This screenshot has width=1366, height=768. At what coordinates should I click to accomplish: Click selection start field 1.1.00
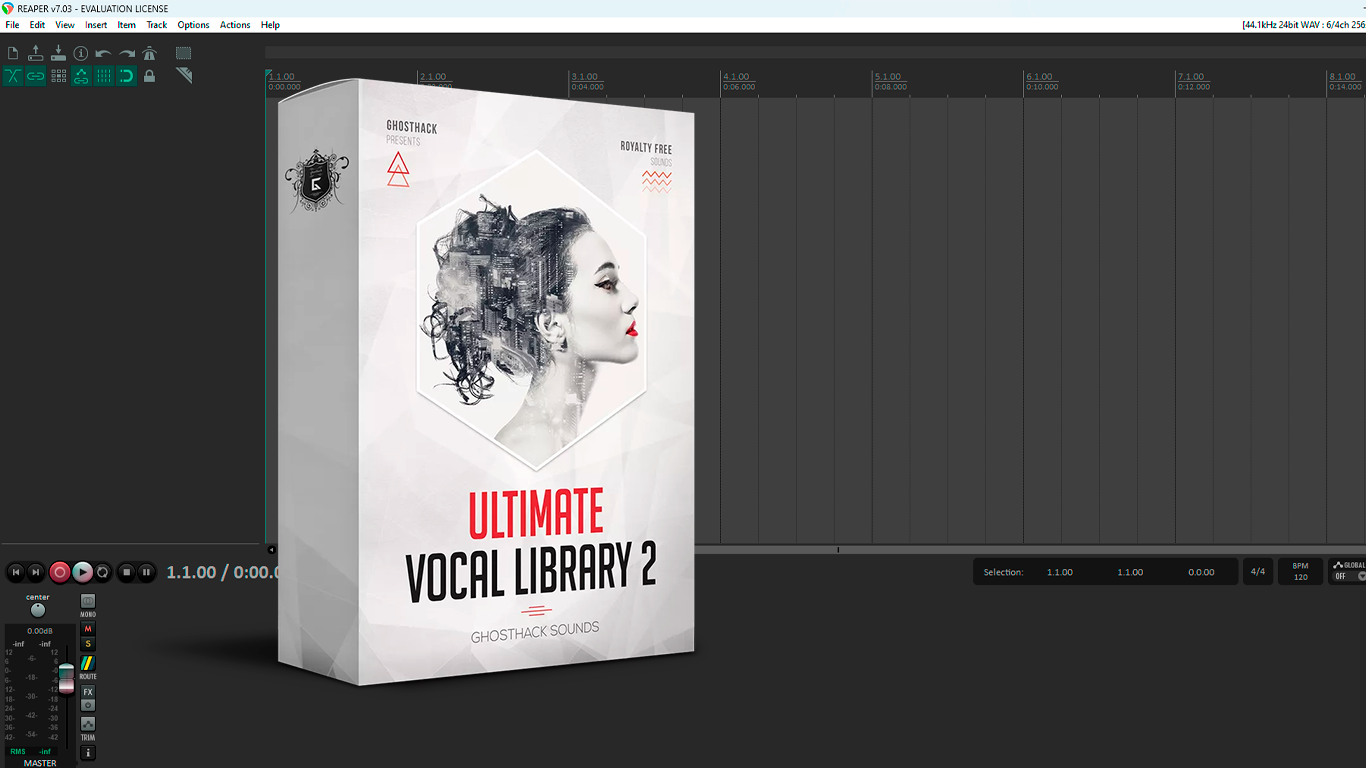pos(1060,572)
